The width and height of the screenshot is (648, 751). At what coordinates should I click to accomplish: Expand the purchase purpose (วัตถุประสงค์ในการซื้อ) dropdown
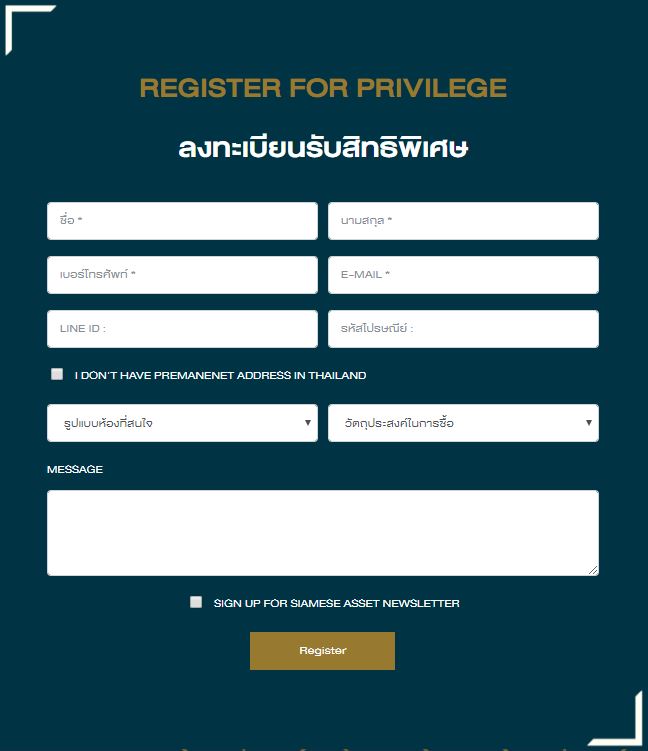463,423
